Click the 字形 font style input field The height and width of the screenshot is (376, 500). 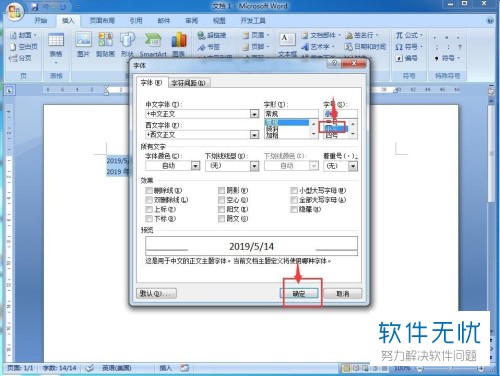[x=291, y=114]
